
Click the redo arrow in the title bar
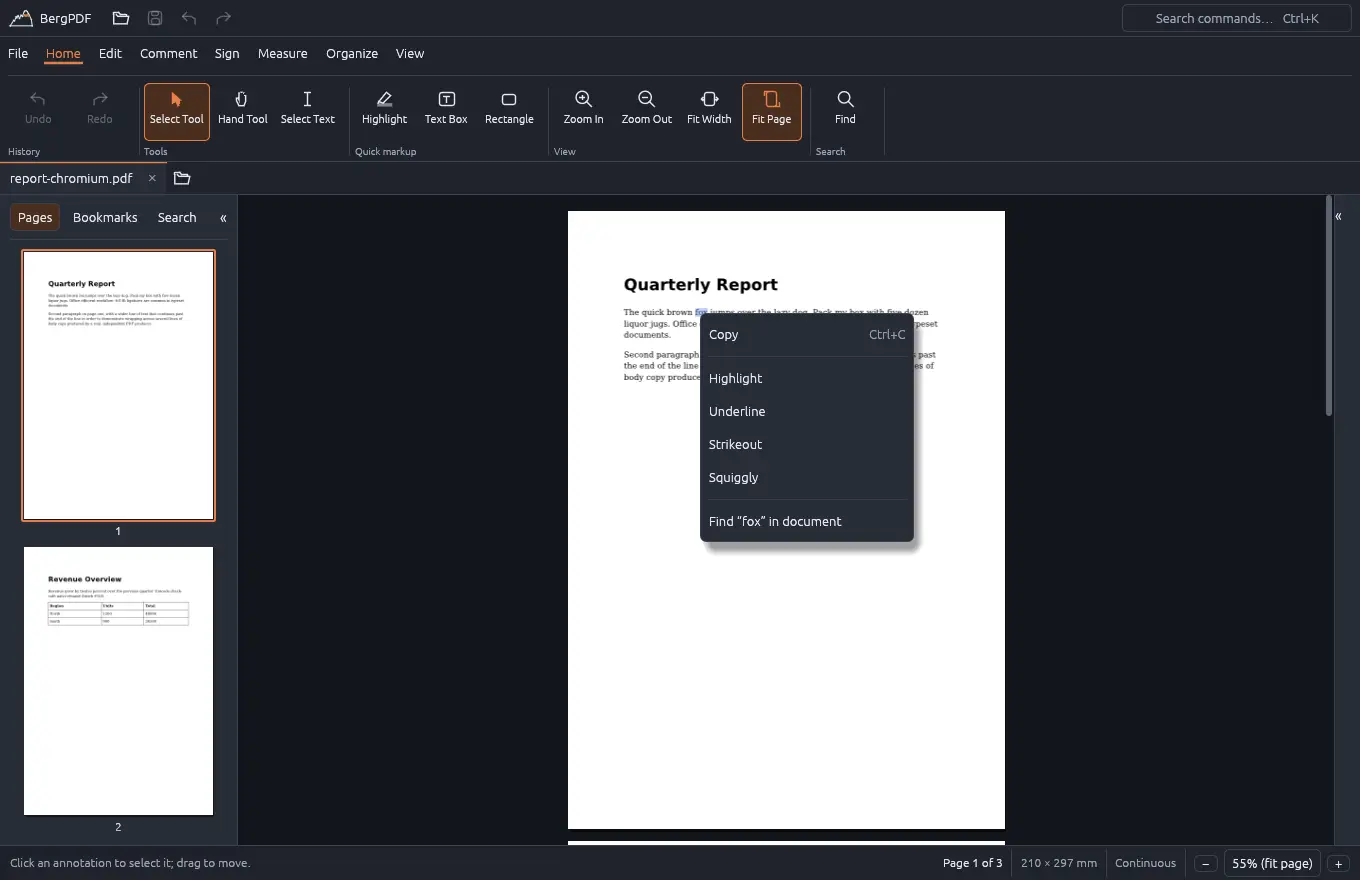coord(224,18)
